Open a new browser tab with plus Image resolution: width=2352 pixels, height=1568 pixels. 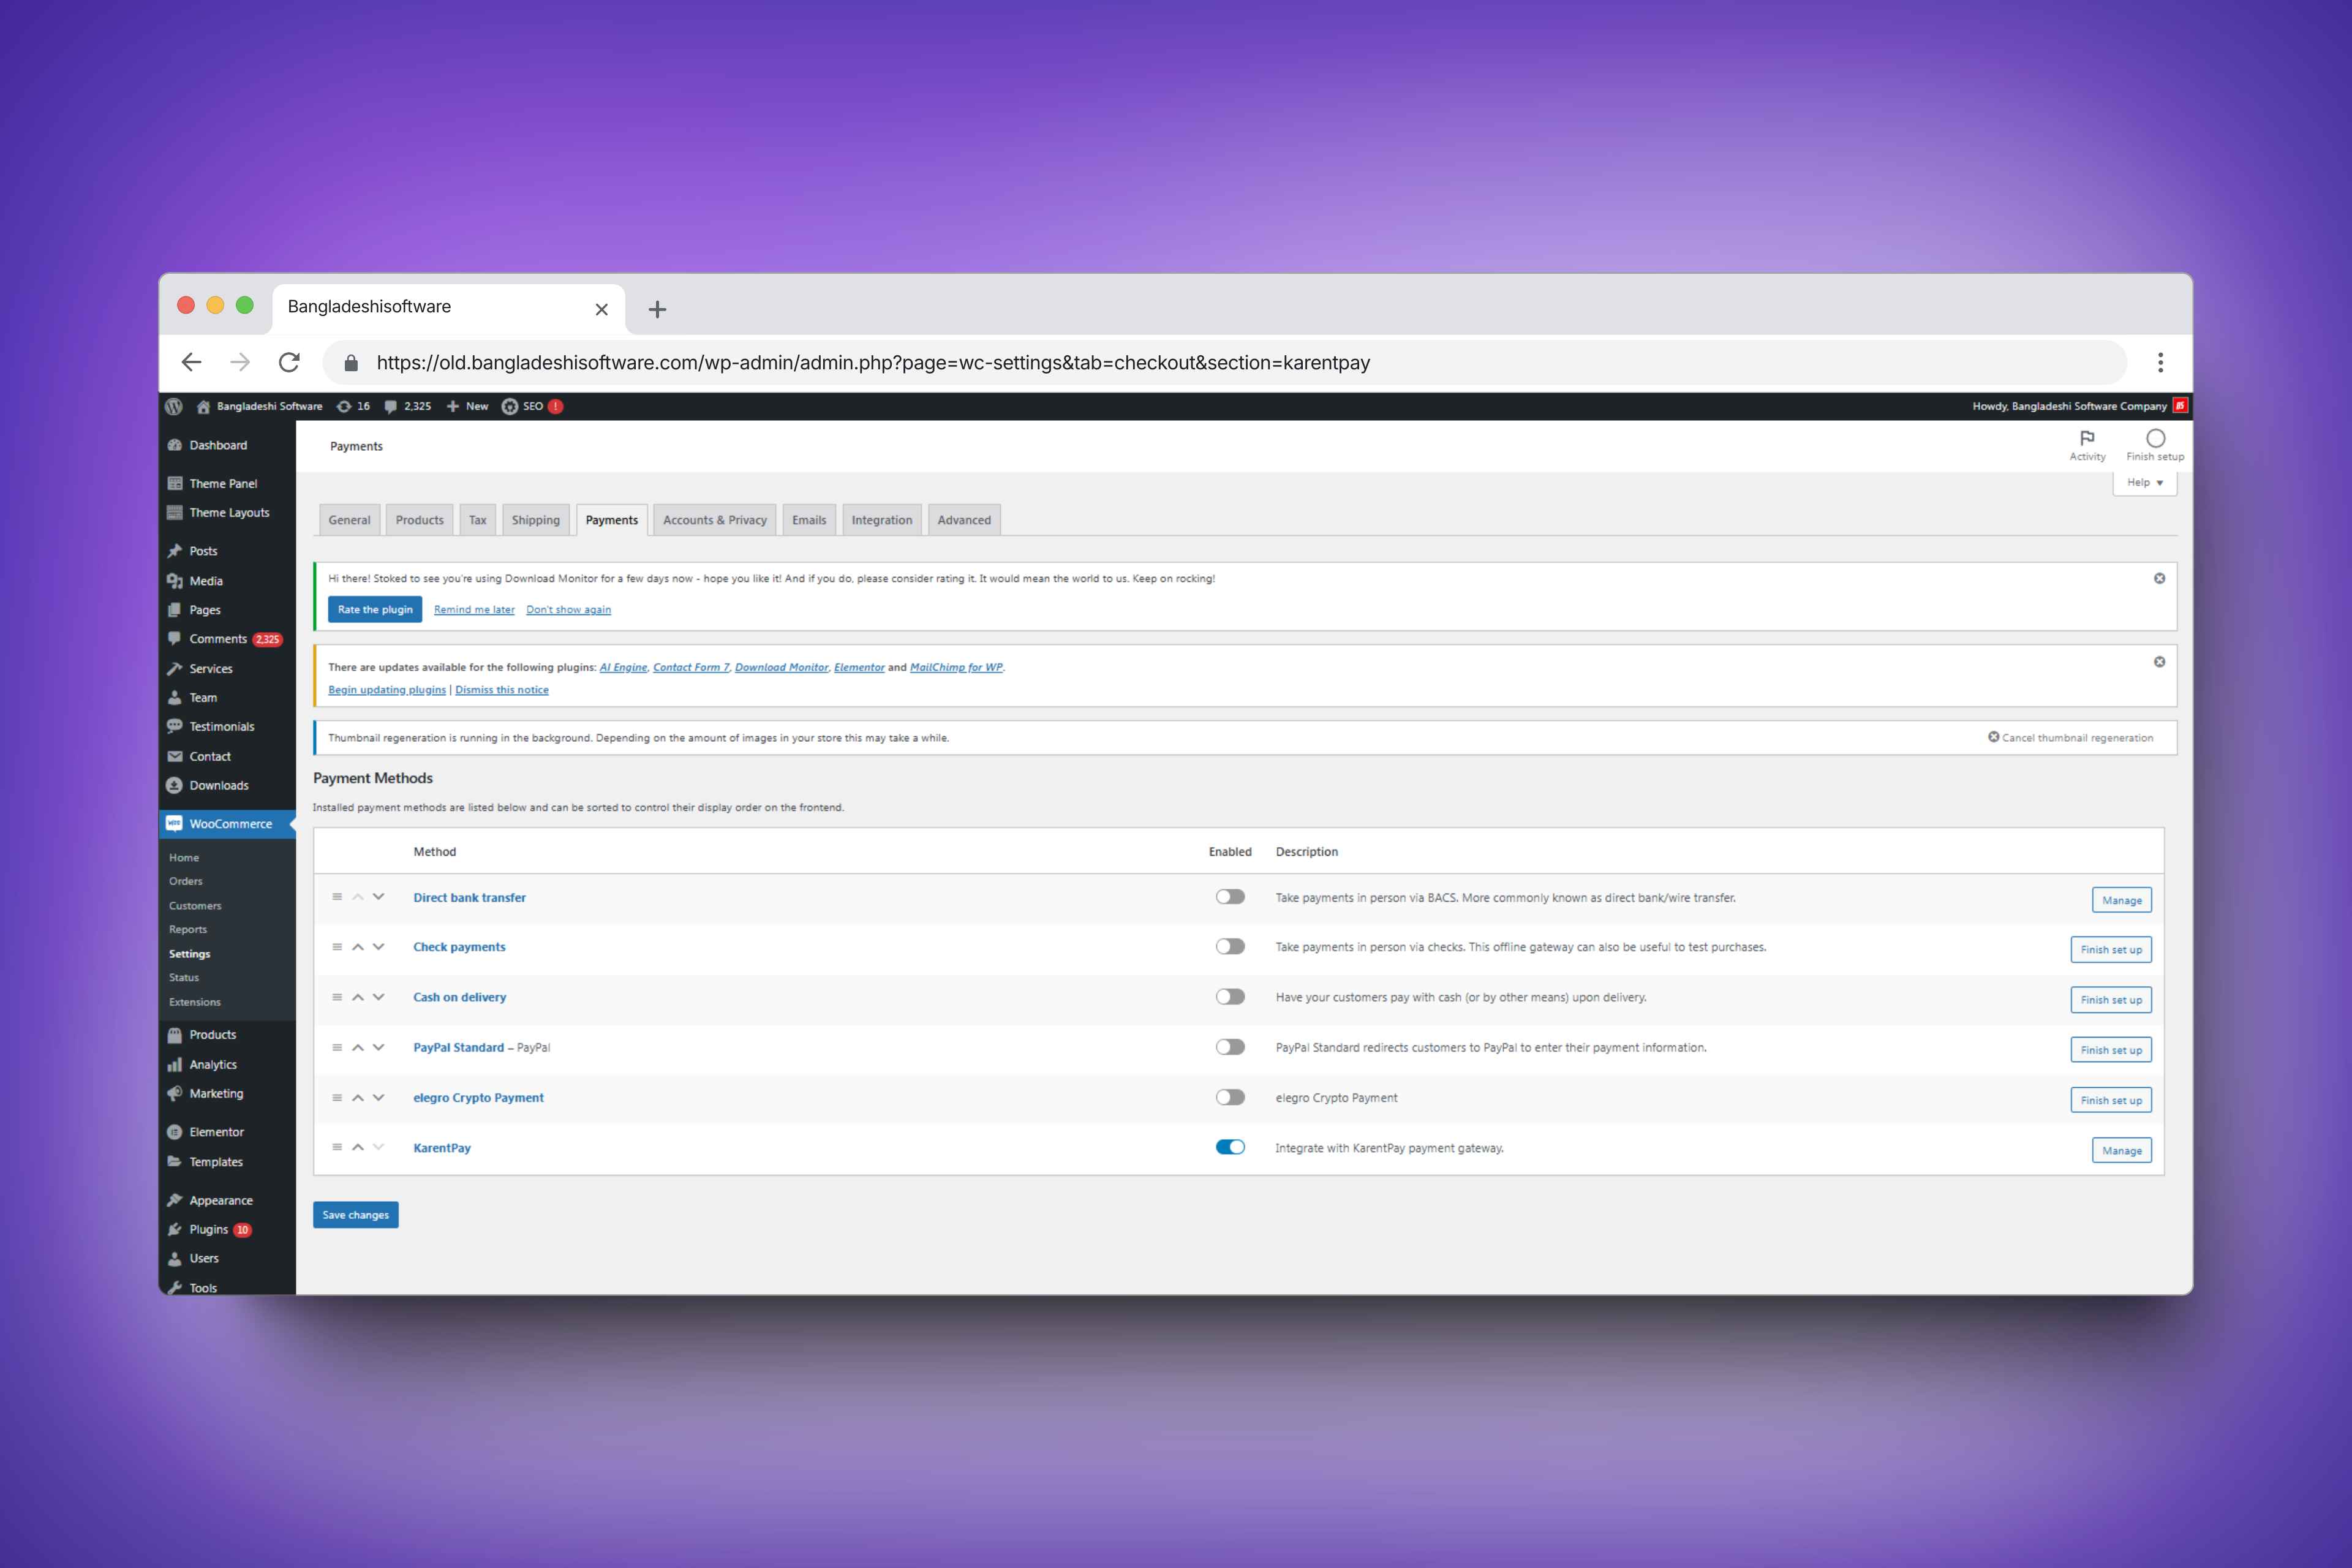pos(657,309)
